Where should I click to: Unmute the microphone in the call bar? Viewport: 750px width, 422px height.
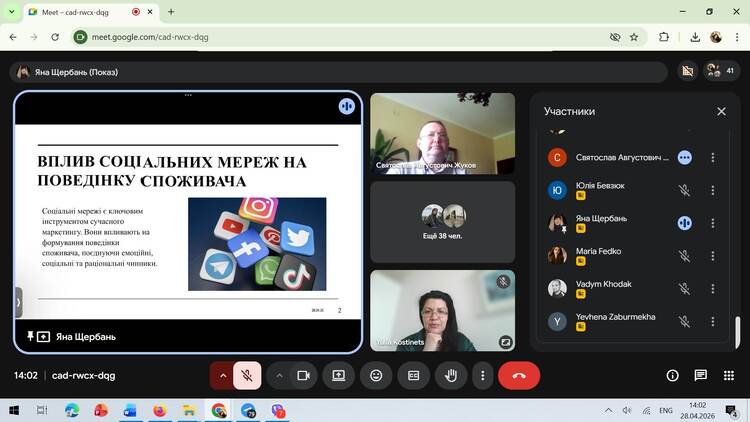247,376
